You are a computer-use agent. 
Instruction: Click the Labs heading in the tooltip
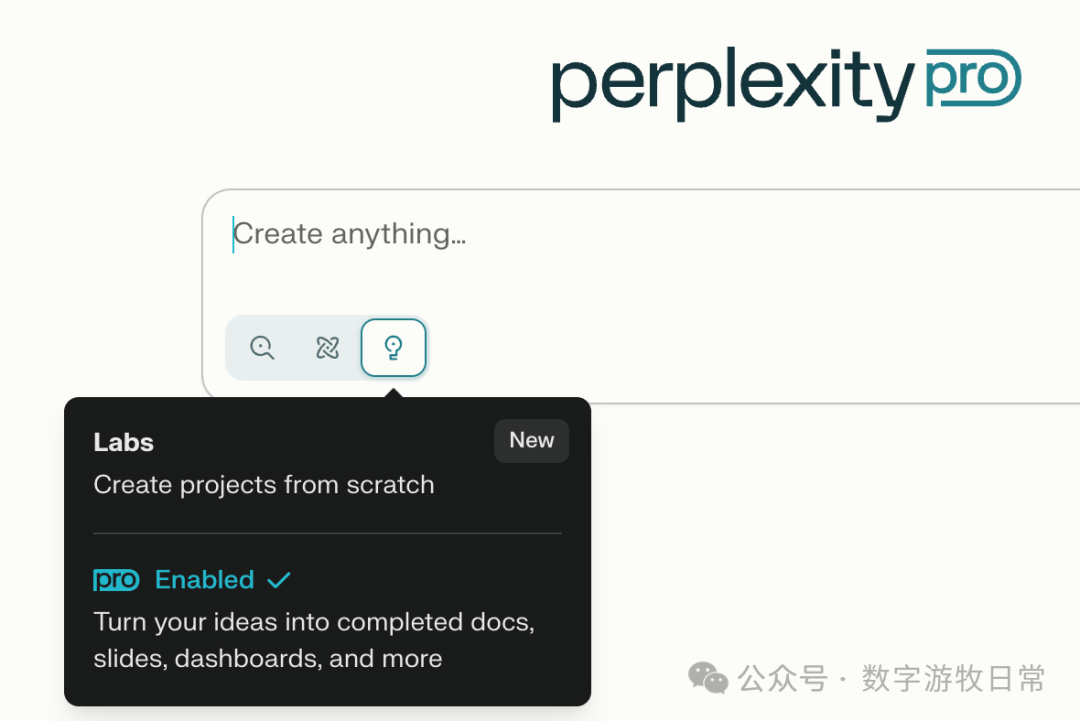[x=124, y=443]
